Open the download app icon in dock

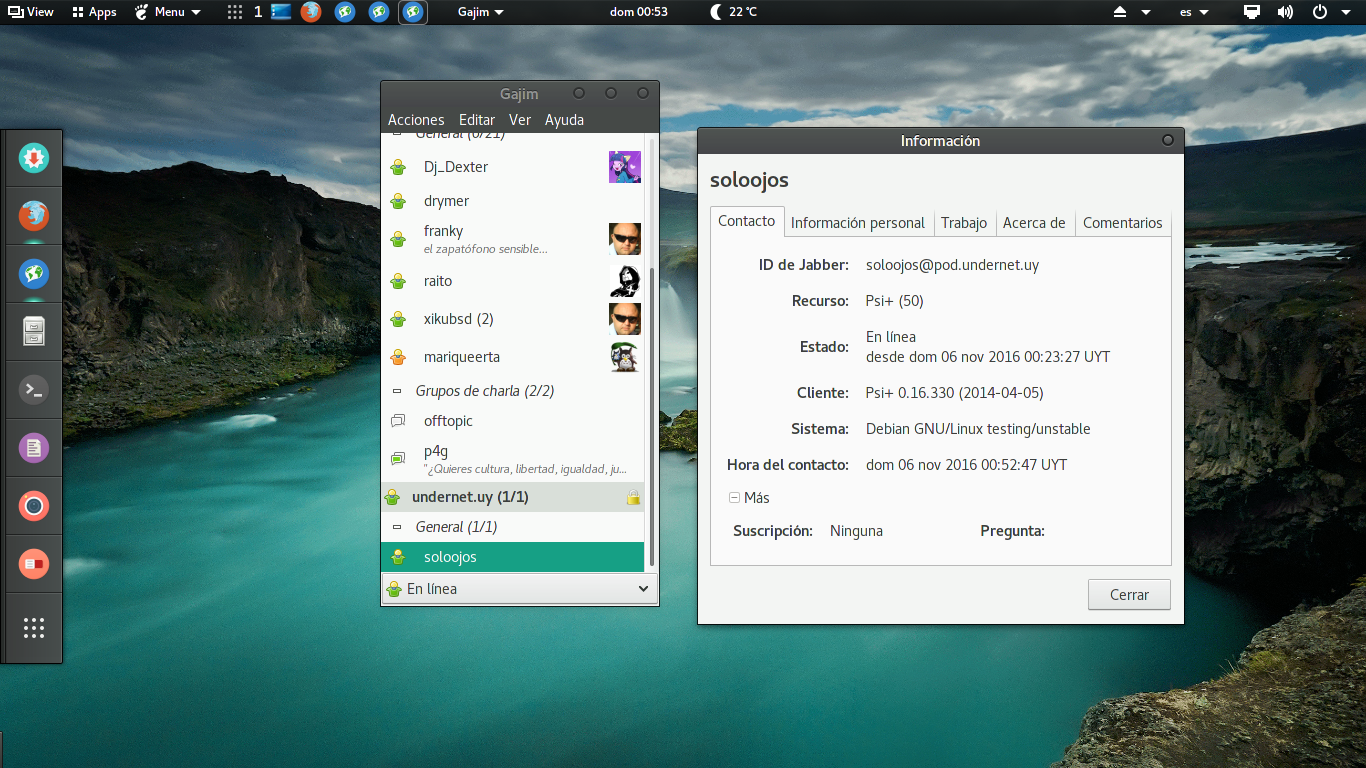(34, 158)
